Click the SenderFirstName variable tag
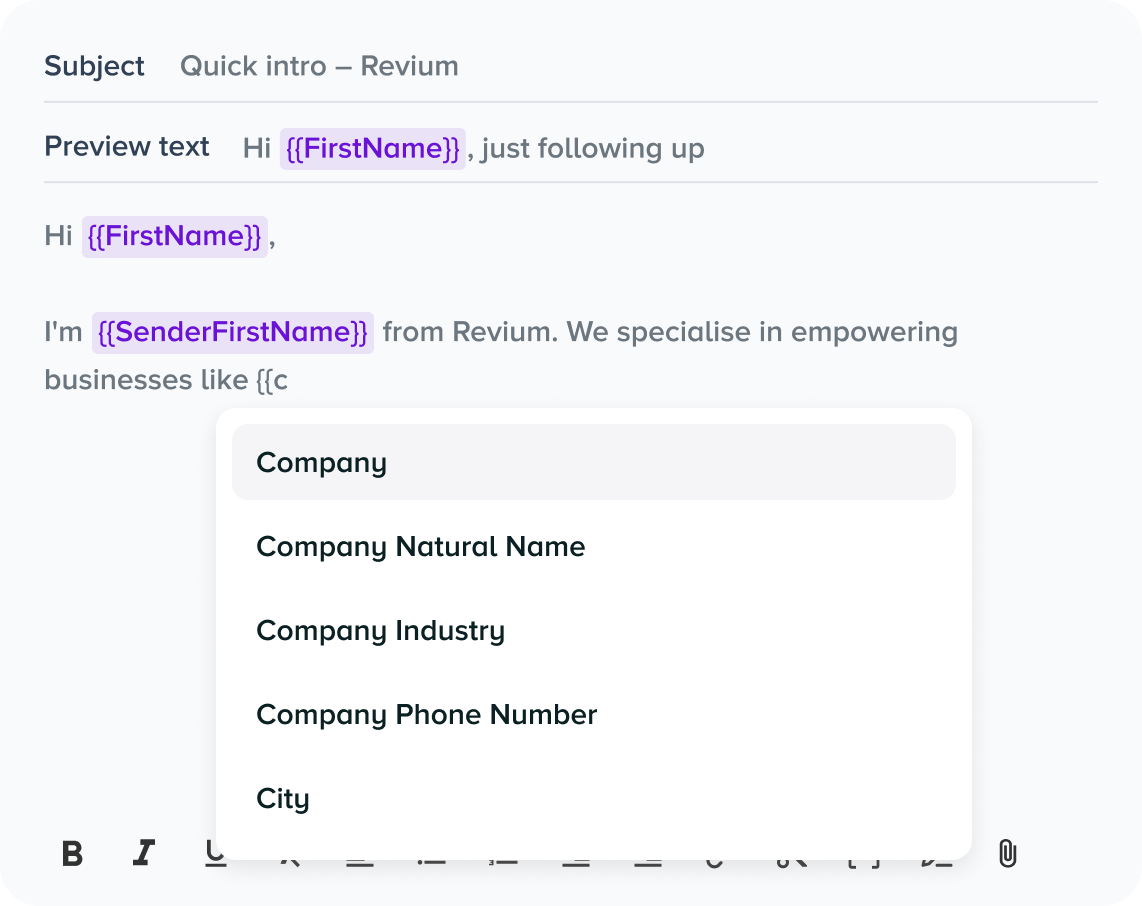 tap(233, 333)
